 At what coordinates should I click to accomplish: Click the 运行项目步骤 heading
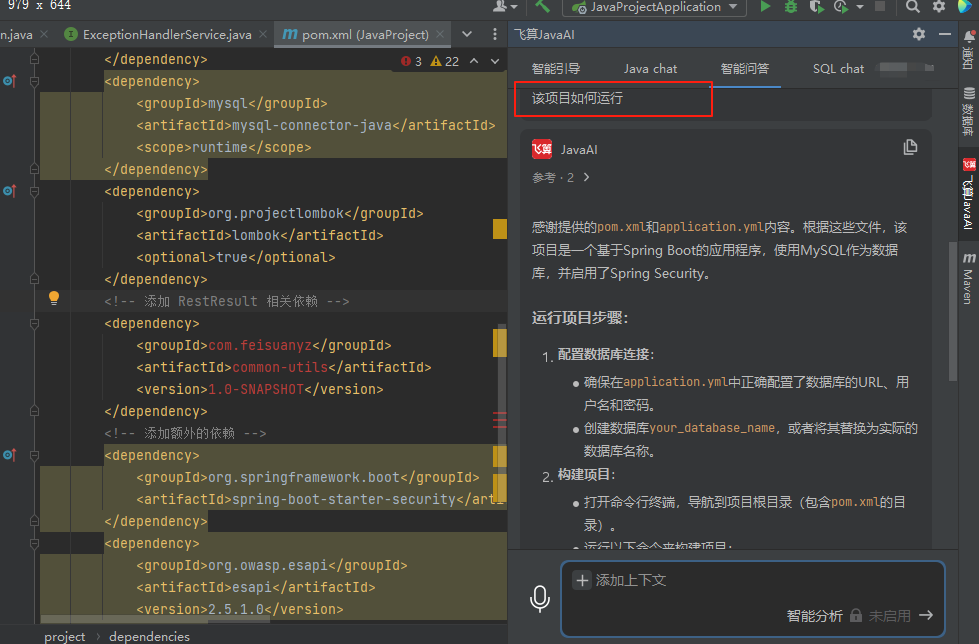point(579,318)
